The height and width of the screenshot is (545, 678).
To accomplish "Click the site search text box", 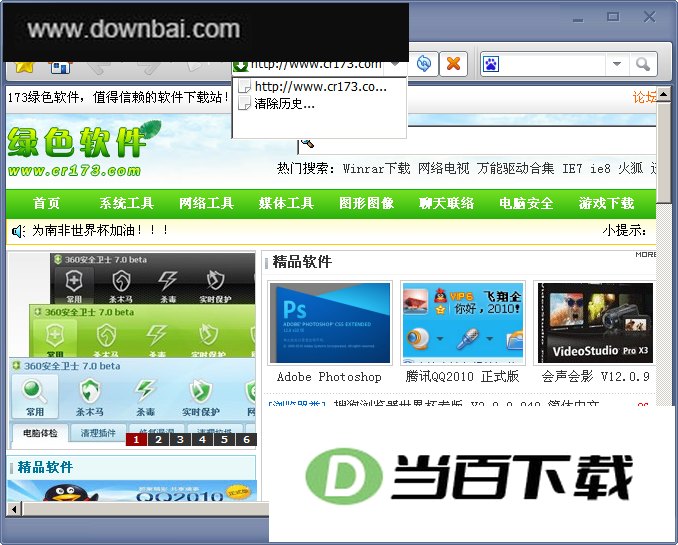I will click(478, 141).
